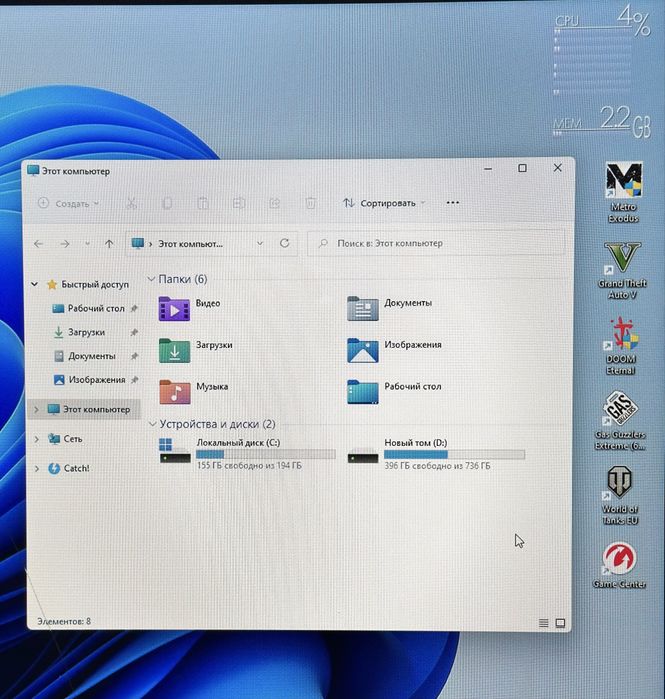Open the Создать new item menu
Viewport: 665px width, 699px height.
tap(68, 204)
